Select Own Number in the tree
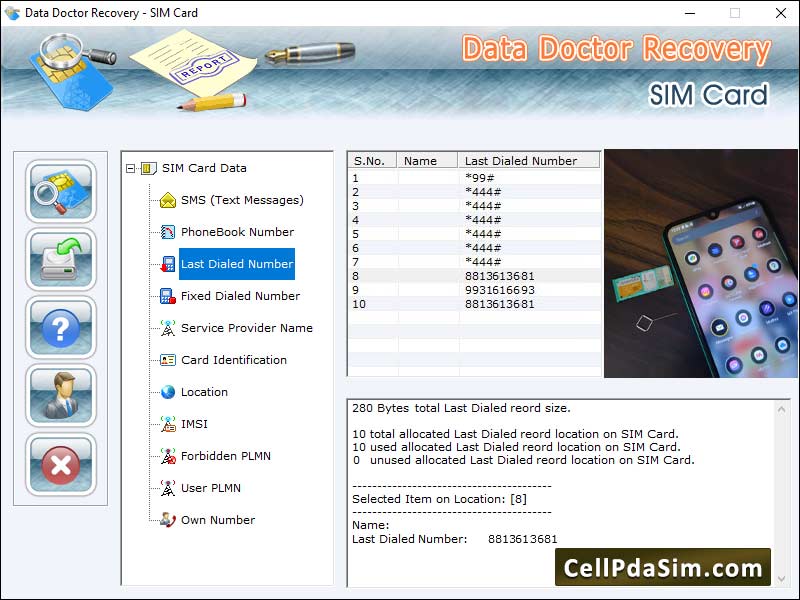The height and width of the screenshot is (600, 800). tap(217, 520)
